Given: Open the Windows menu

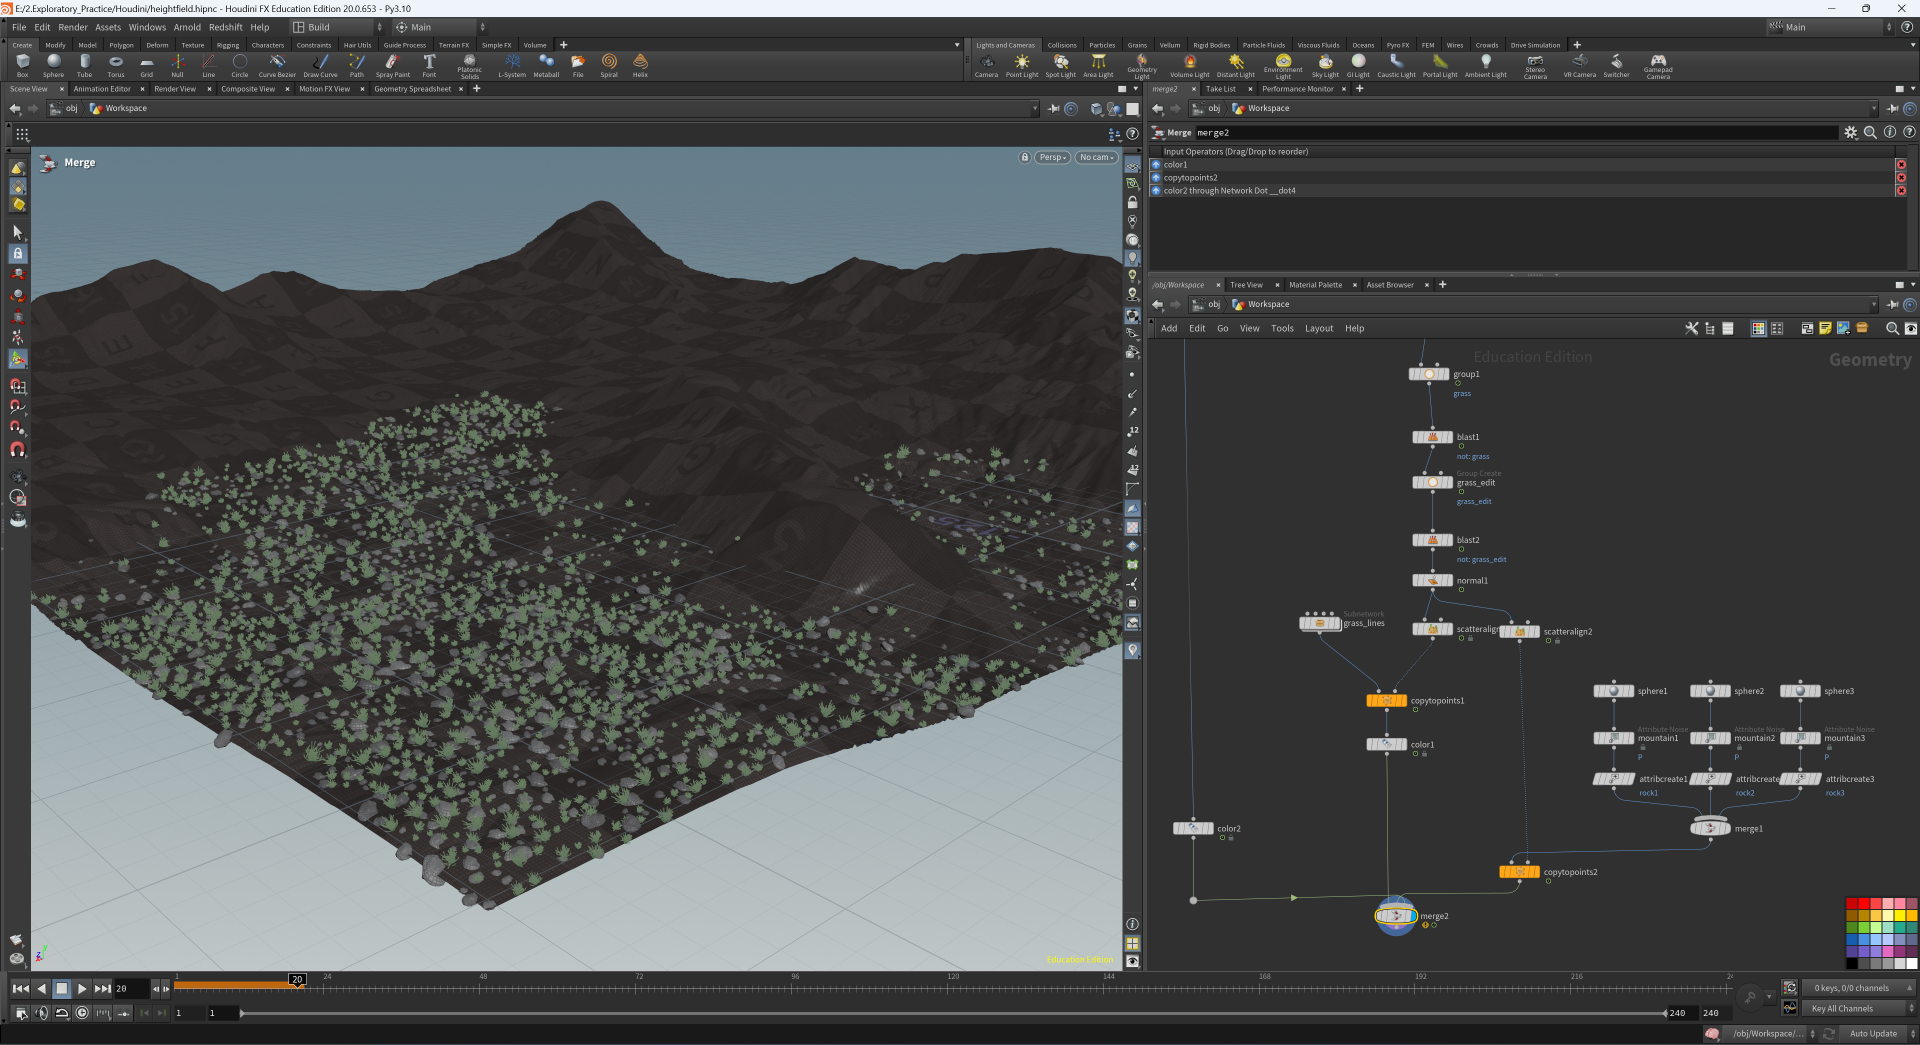Looking at the screenshot, I should [x=147, y=27].
